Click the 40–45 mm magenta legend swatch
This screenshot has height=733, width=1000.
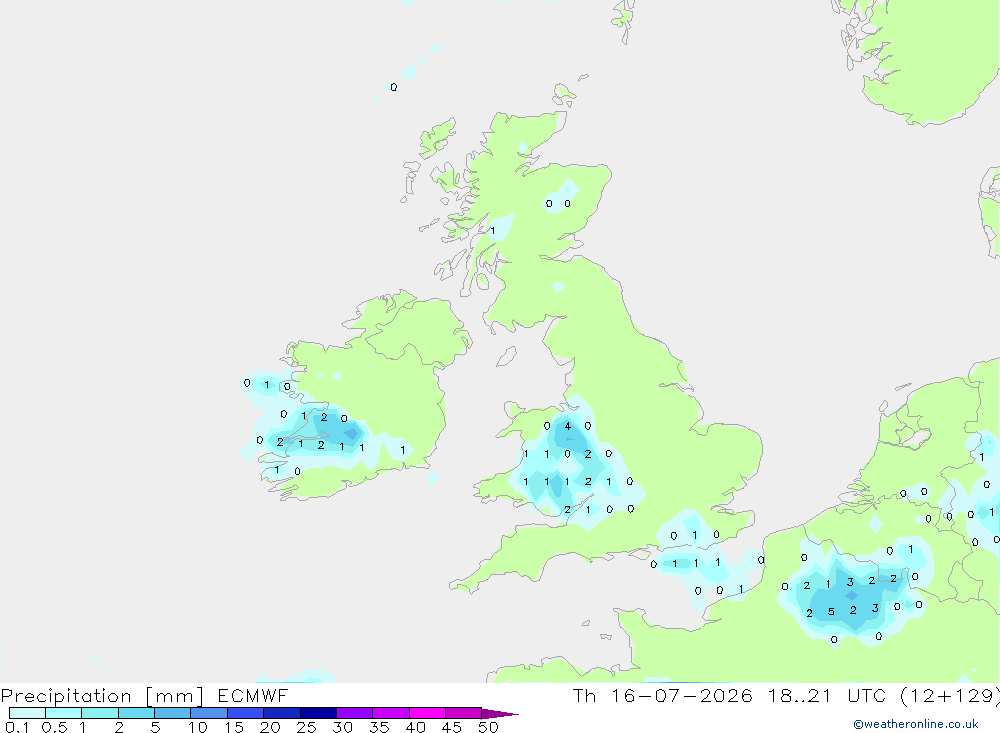(427, 713)
